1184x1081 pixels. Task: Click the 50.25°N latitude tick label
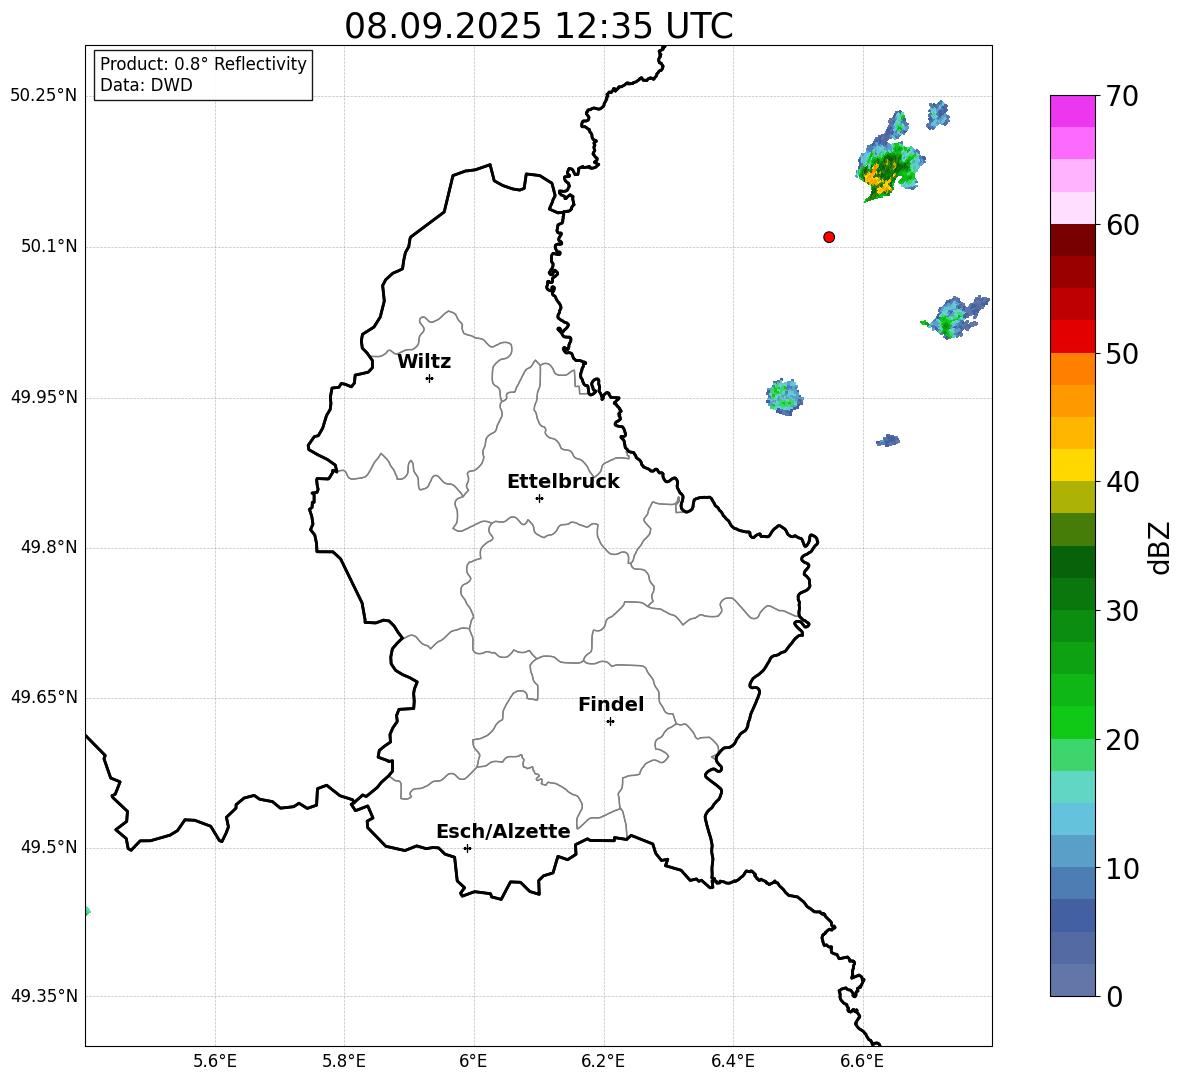point(43,96)
